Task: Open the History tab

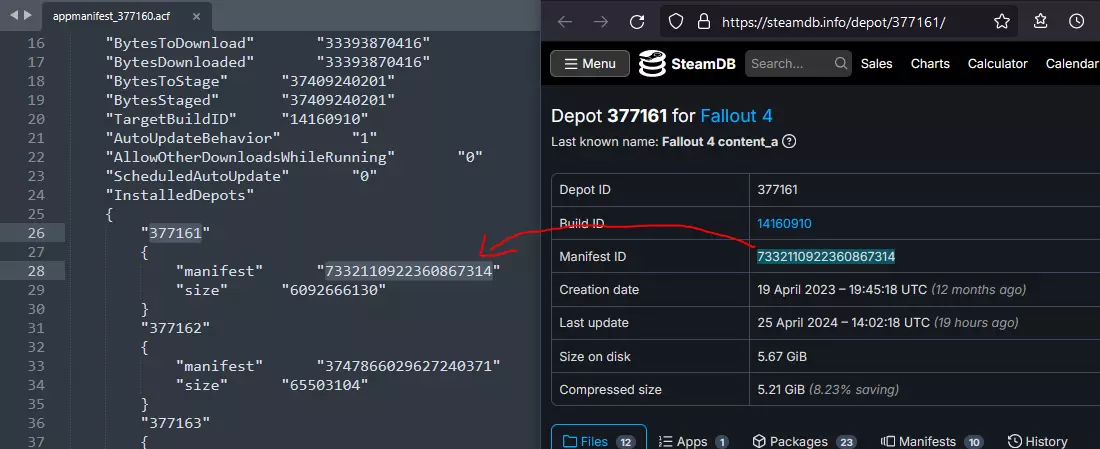Action: [x=1038, y=441]
